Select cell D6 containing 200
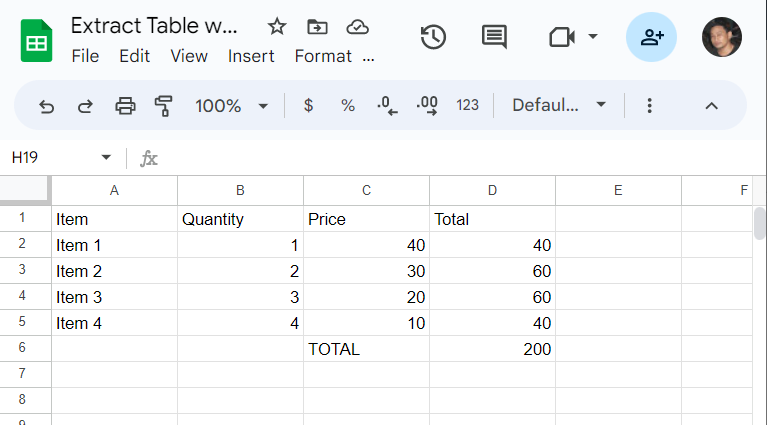This screenshot has width=767, height=425. coord(493,349)
